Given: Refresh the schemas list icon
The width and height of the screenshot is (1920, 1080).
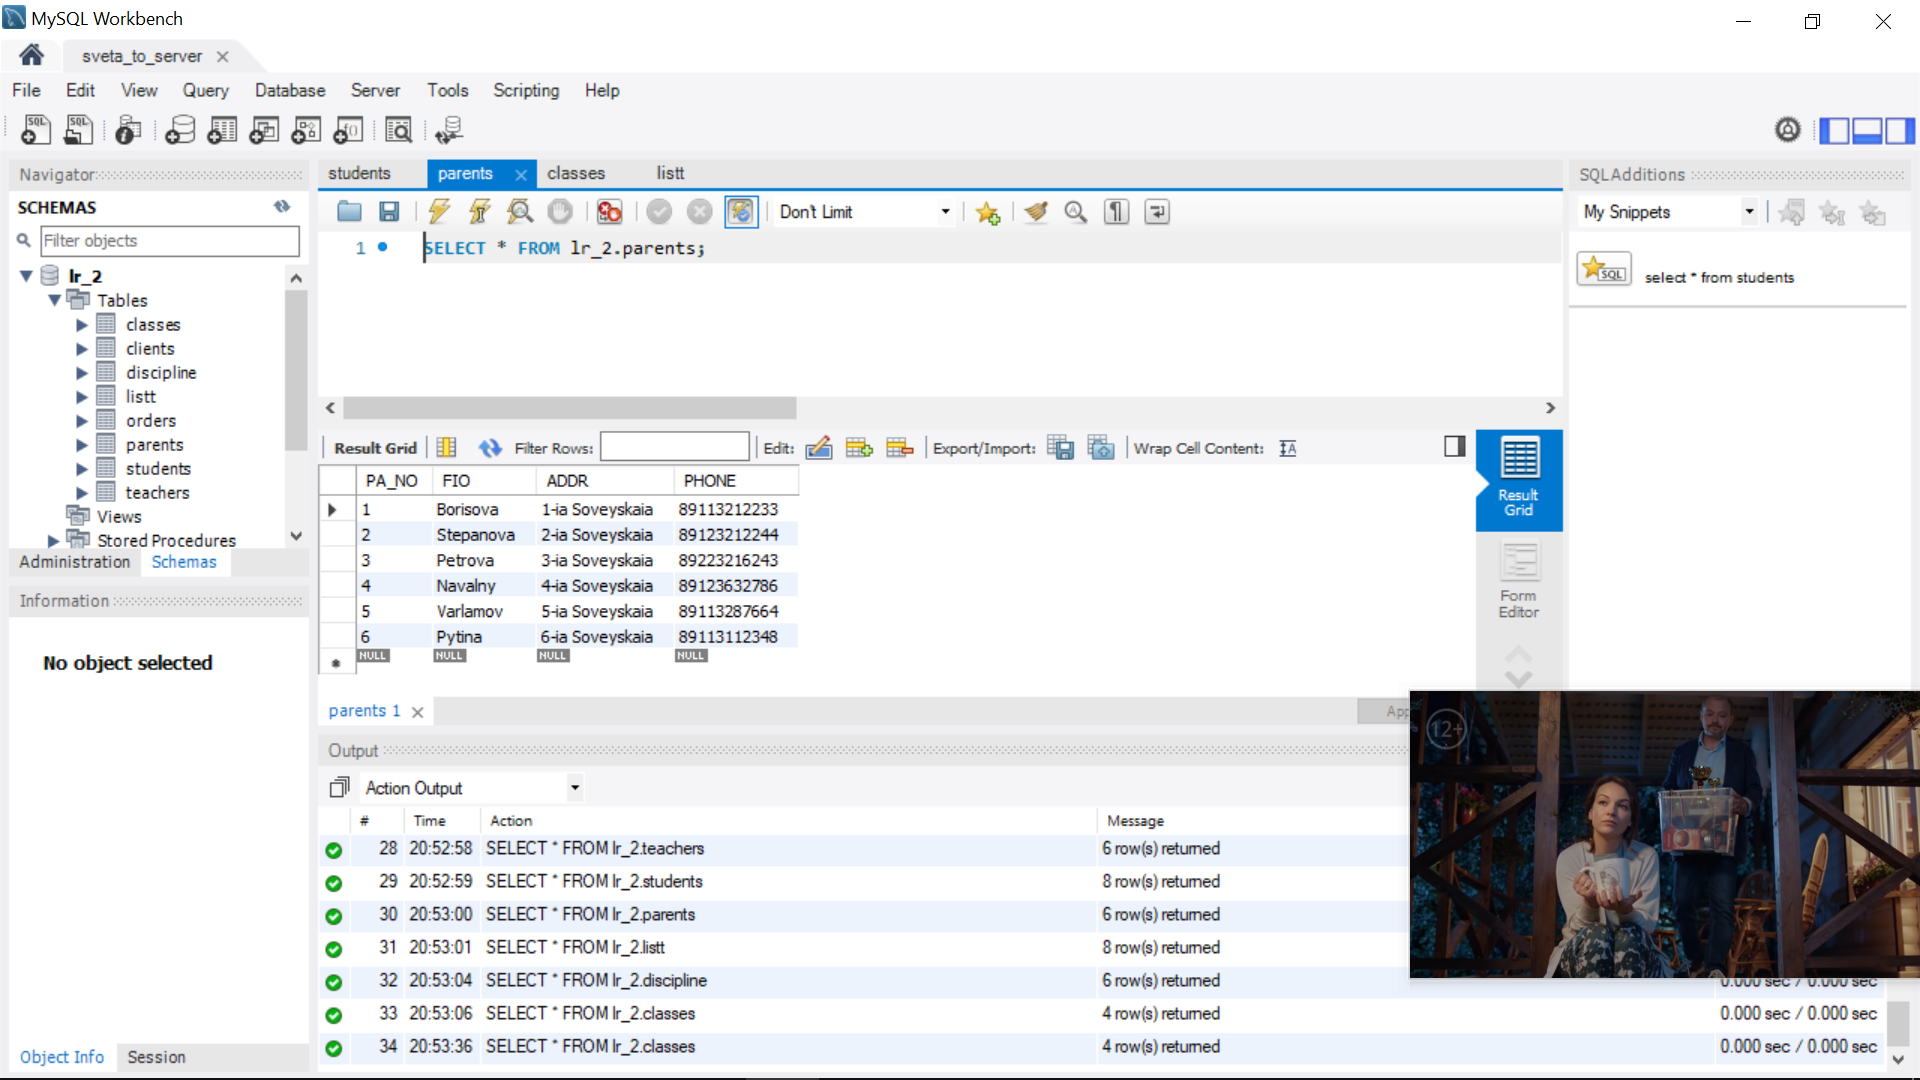Looking at the screenshot, I should coord(282,207).
